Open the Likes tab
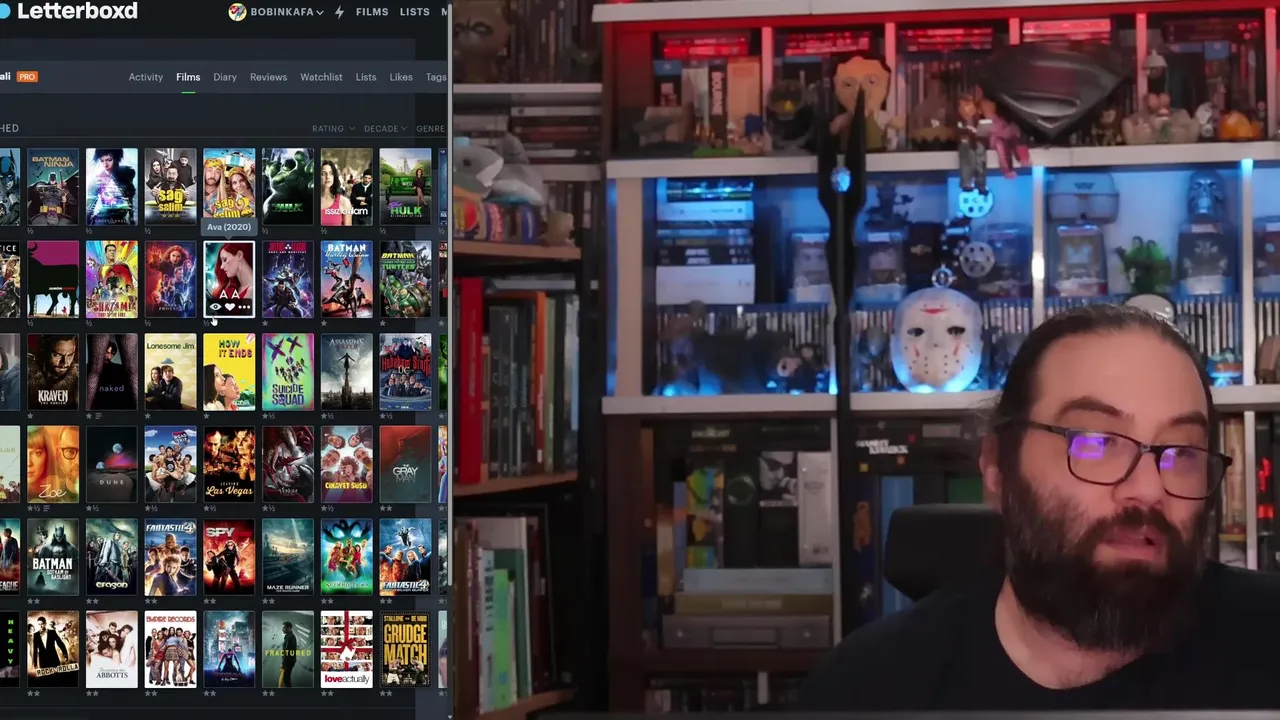This screenshot has width=1280, height=720. tap(401, 77)
